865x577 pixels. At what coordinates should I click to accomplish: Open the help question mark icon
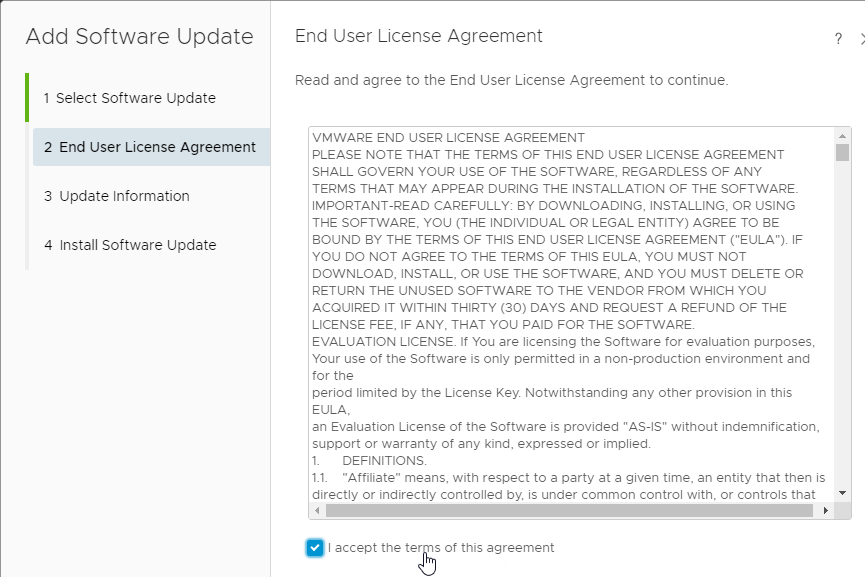coord(838,39)
